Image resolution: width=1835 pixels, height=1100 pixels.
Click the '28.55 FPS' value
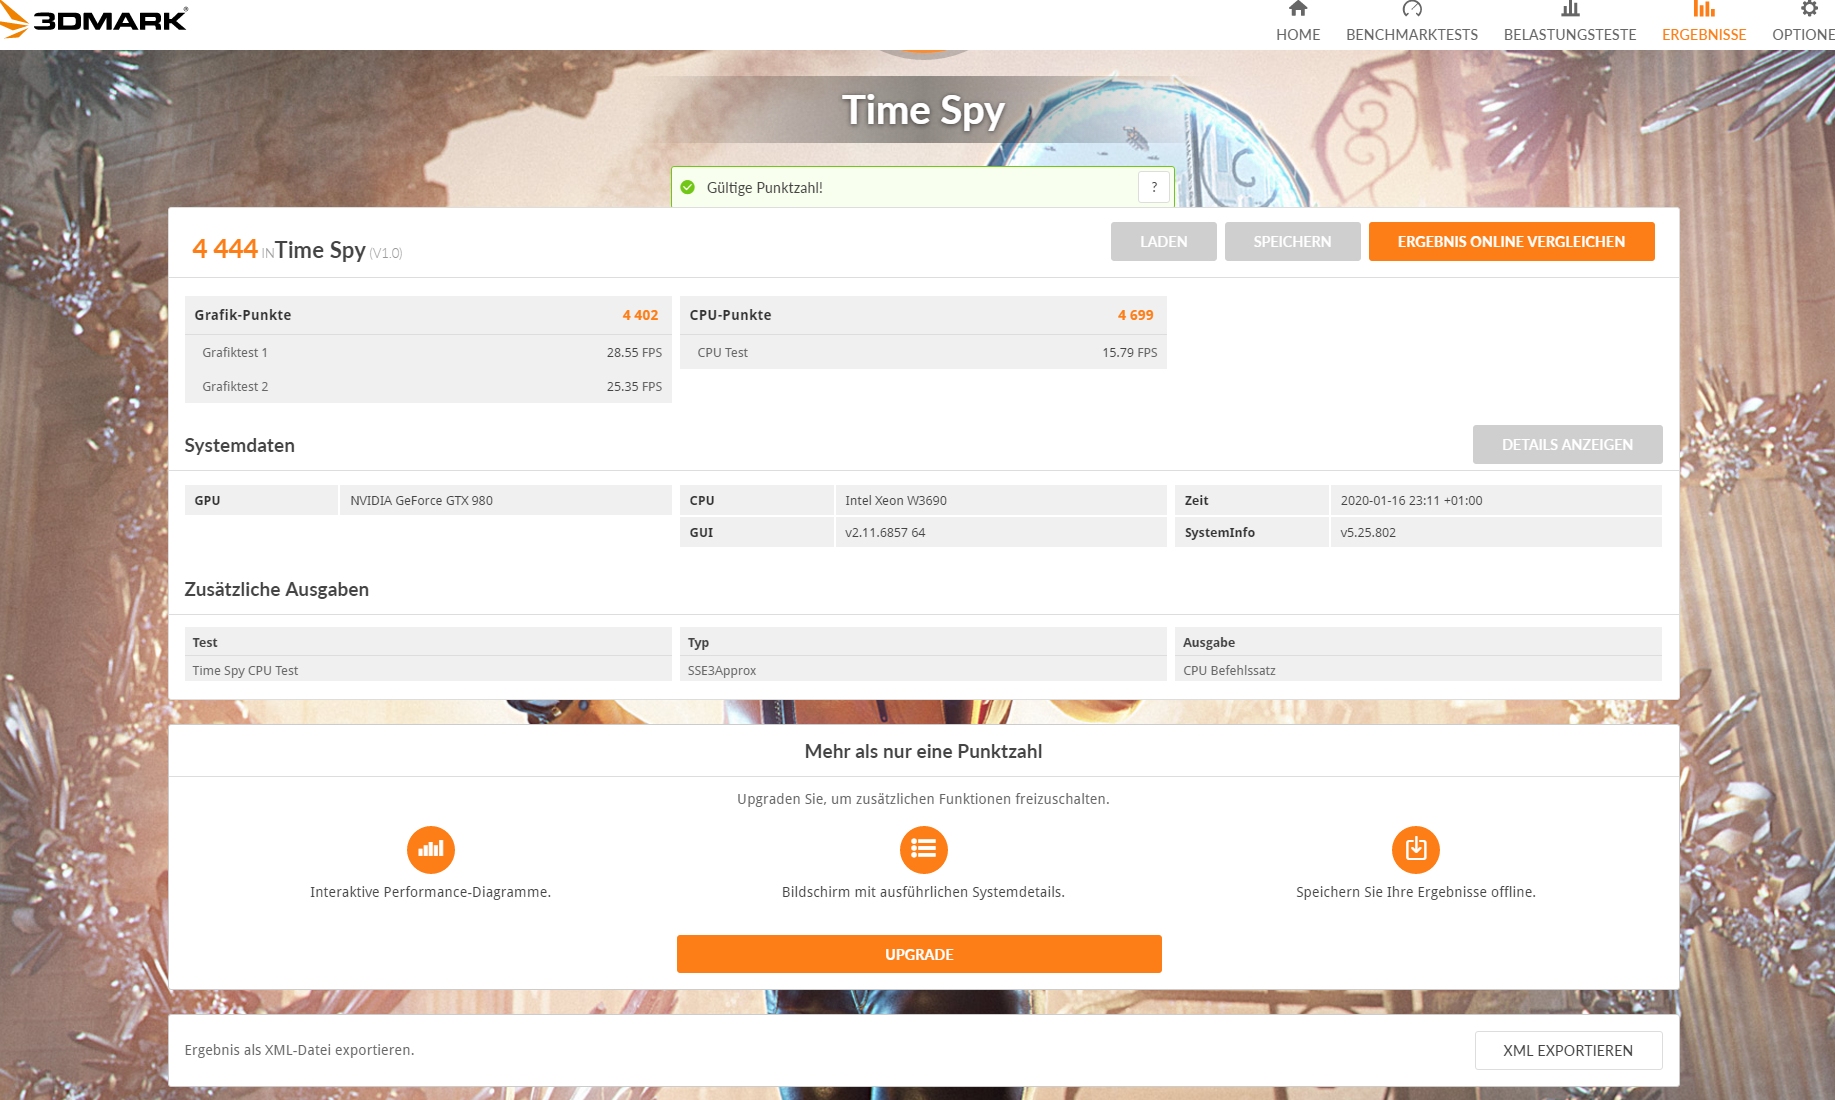(x=634, y=353)
